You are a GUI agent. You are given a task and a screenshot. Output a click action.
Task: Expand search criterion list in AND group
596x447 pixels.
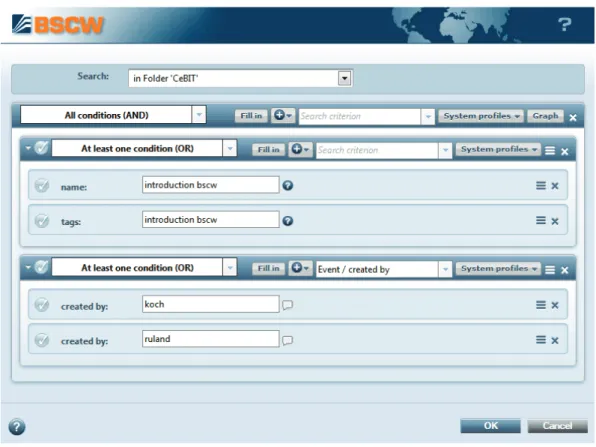click(428, 116)
